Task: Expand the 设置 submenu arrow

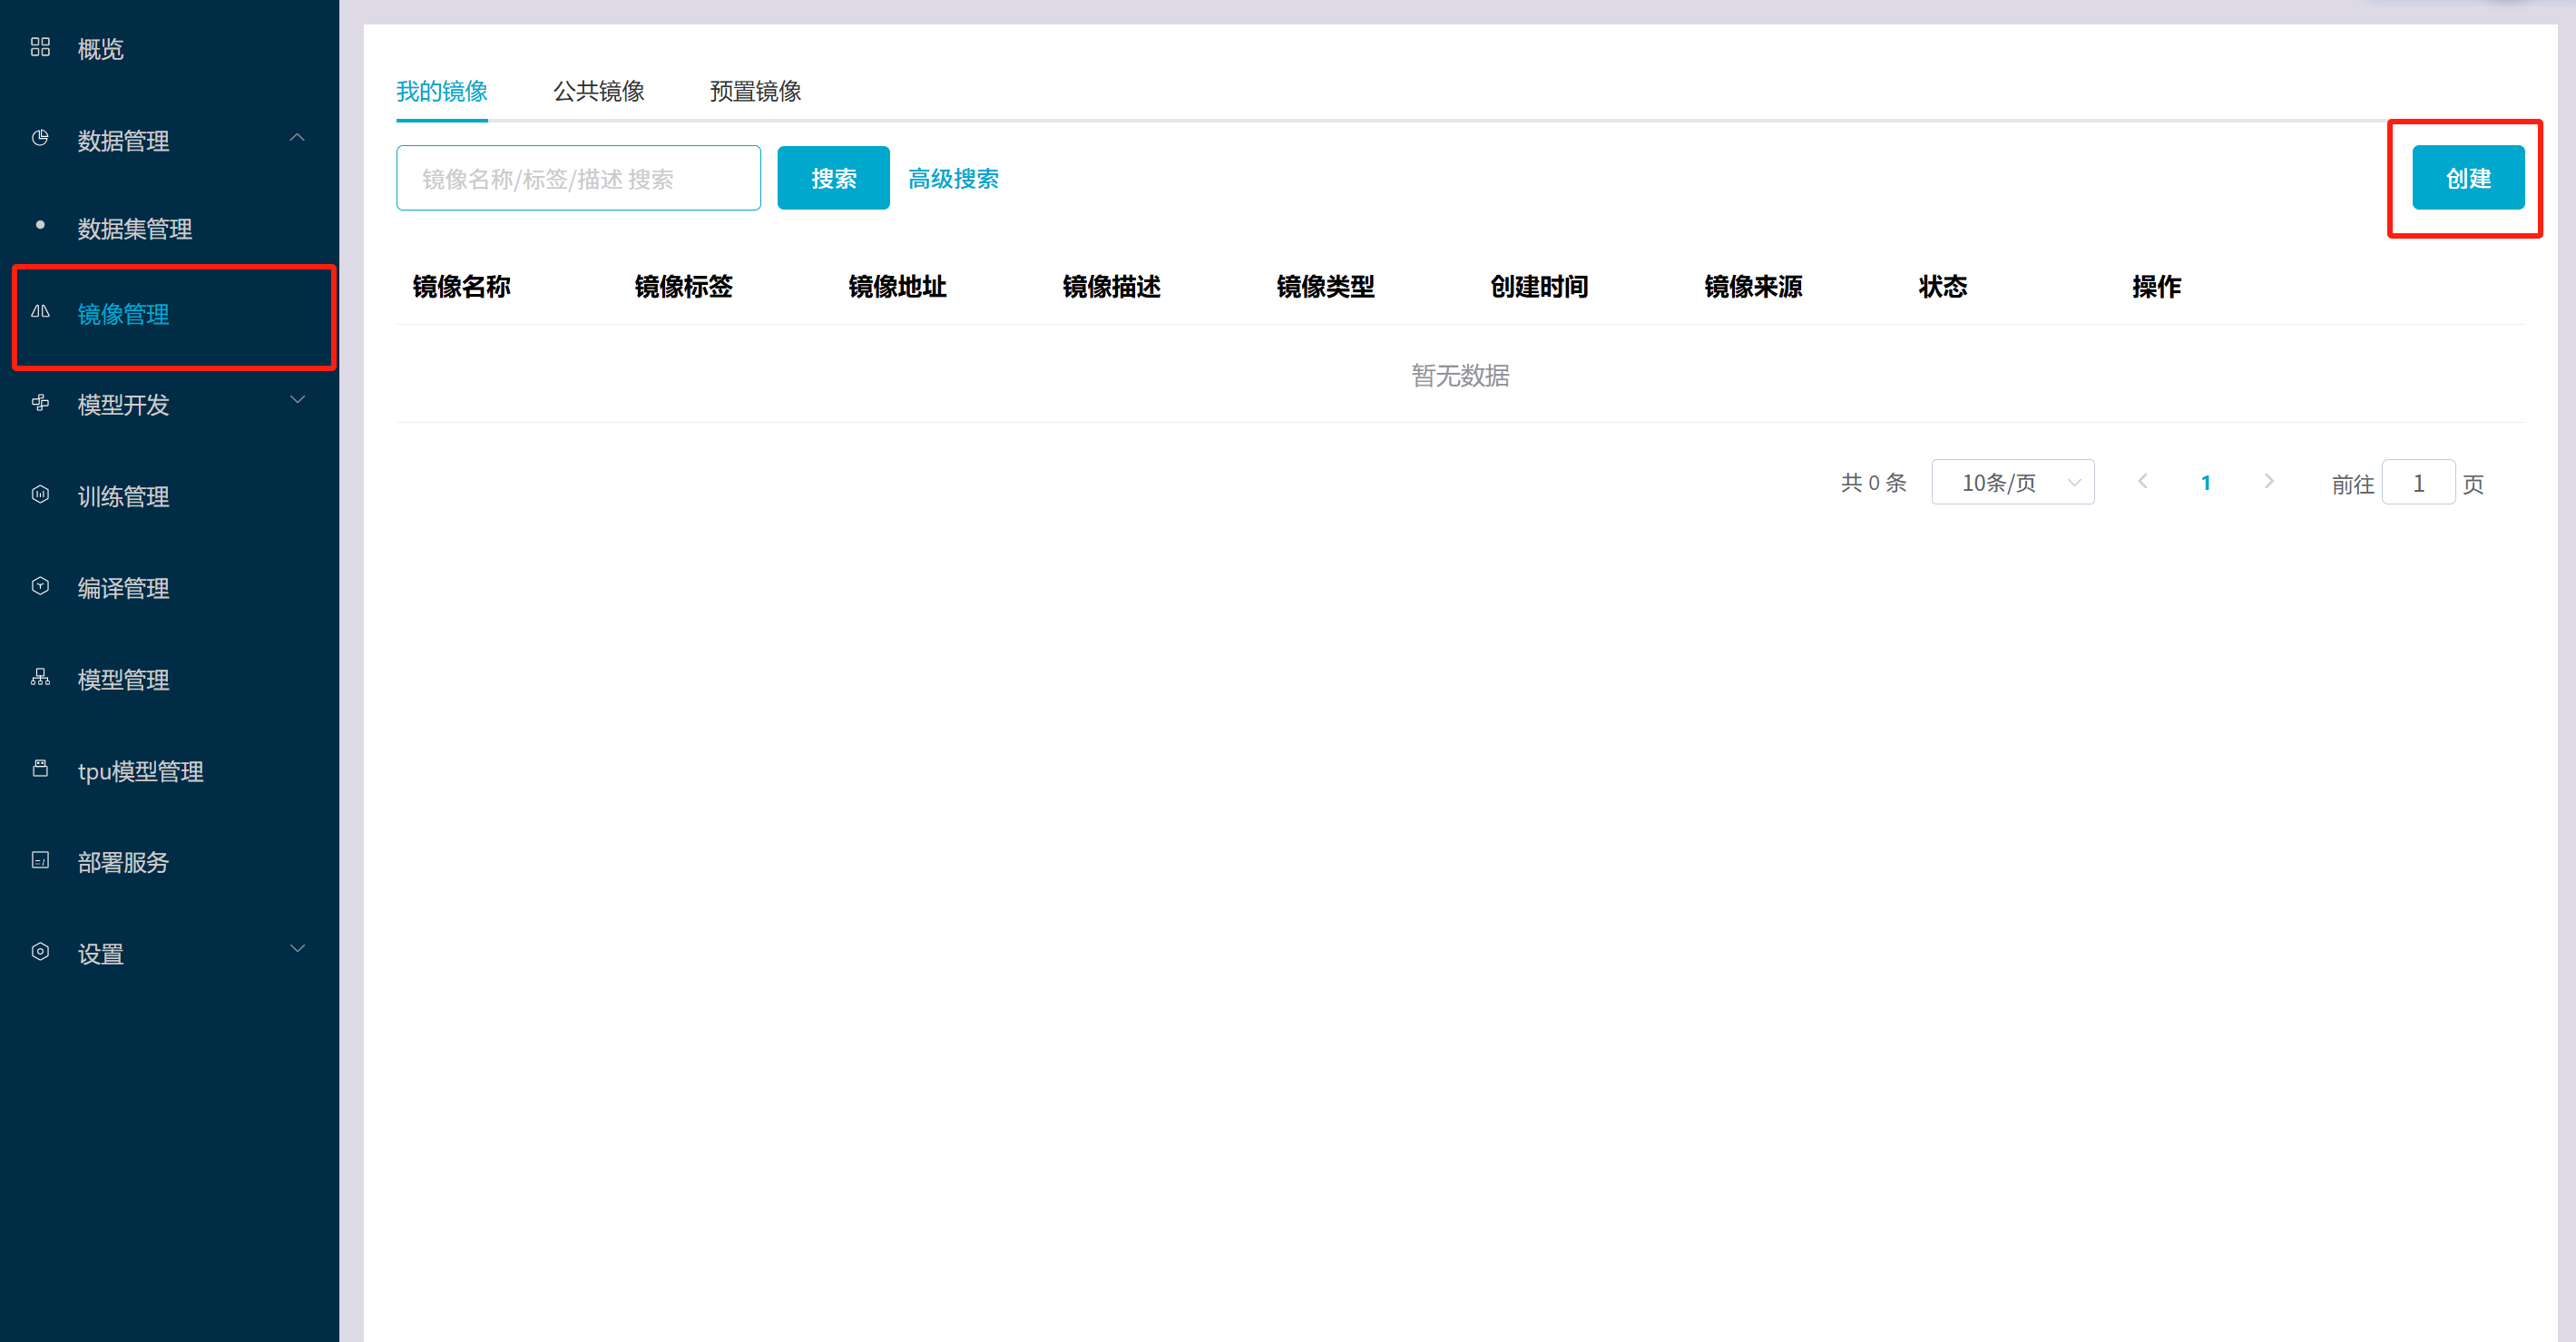Action: pos(297,949)
